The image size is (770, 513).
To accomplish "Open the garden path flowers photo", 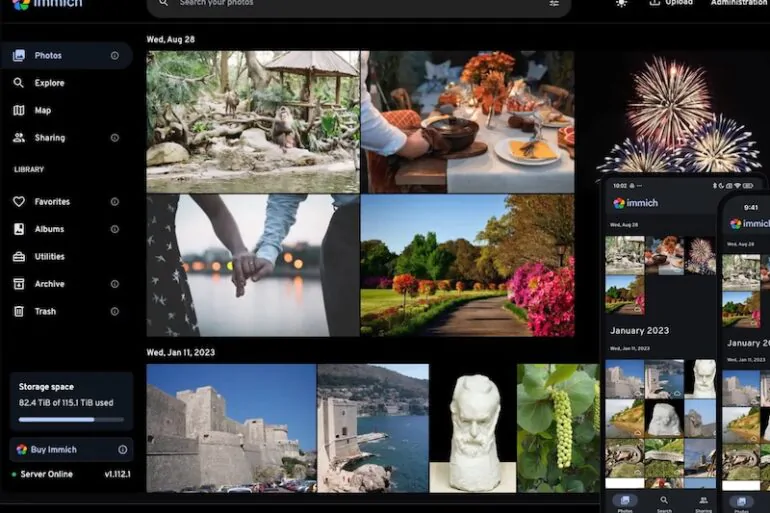I will (468, 266).
